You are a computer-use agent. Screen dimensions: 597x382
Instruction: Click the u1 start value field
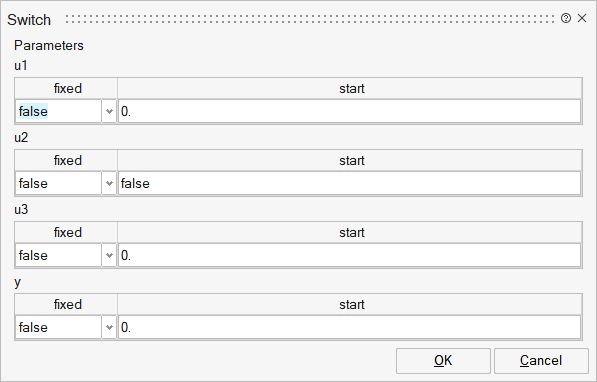pyautogui.click(x=350, y=111)
